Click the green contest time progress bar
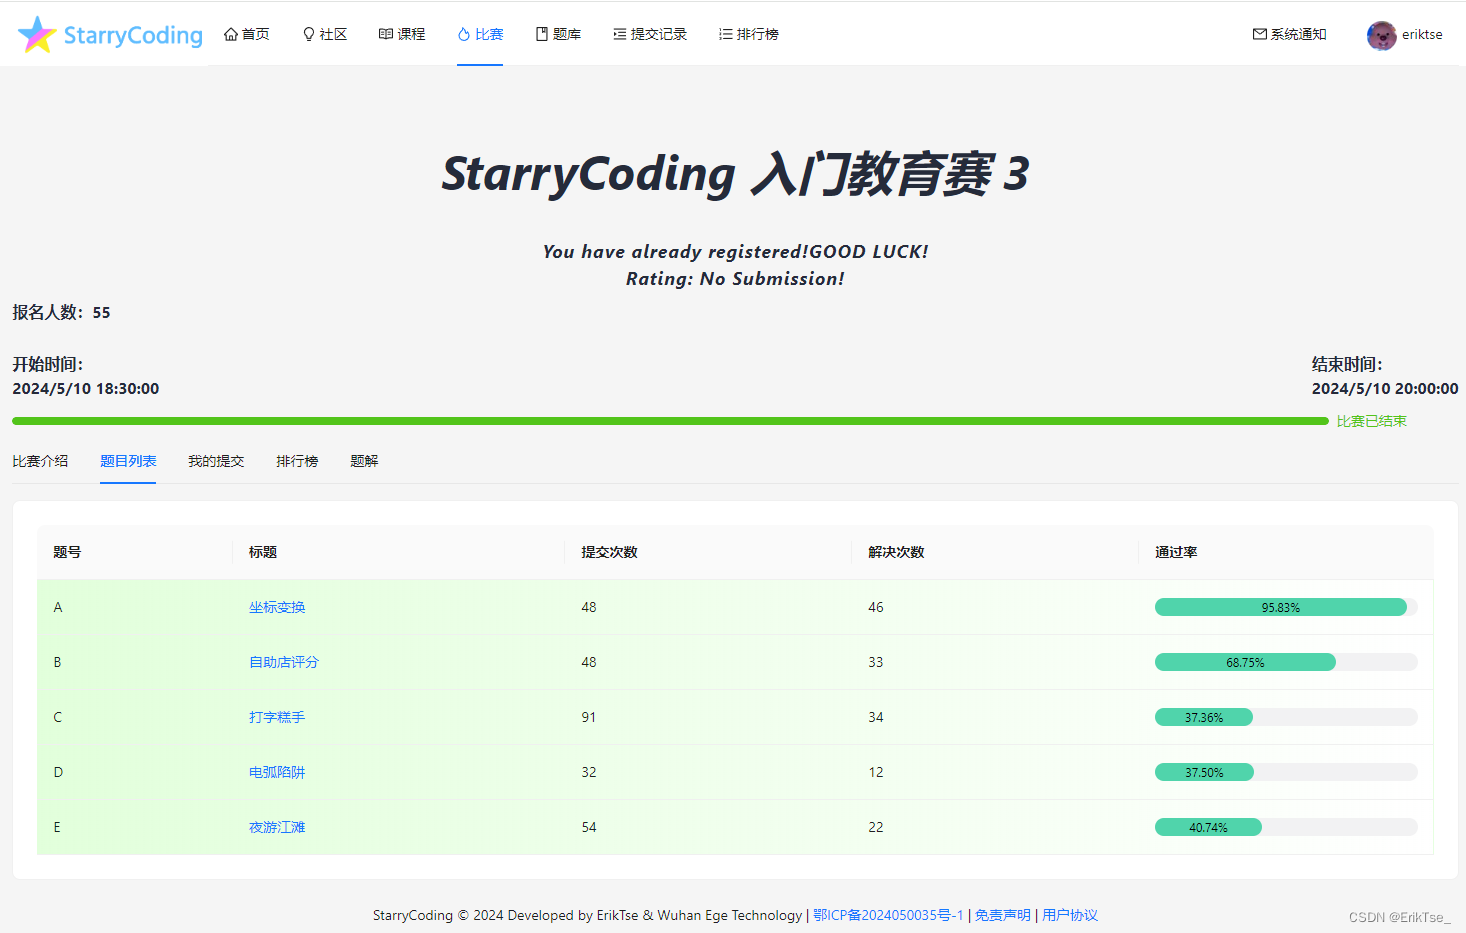The width and height of the screenshot is (1466, 933). pyautogui.click(x=670, y=421)
